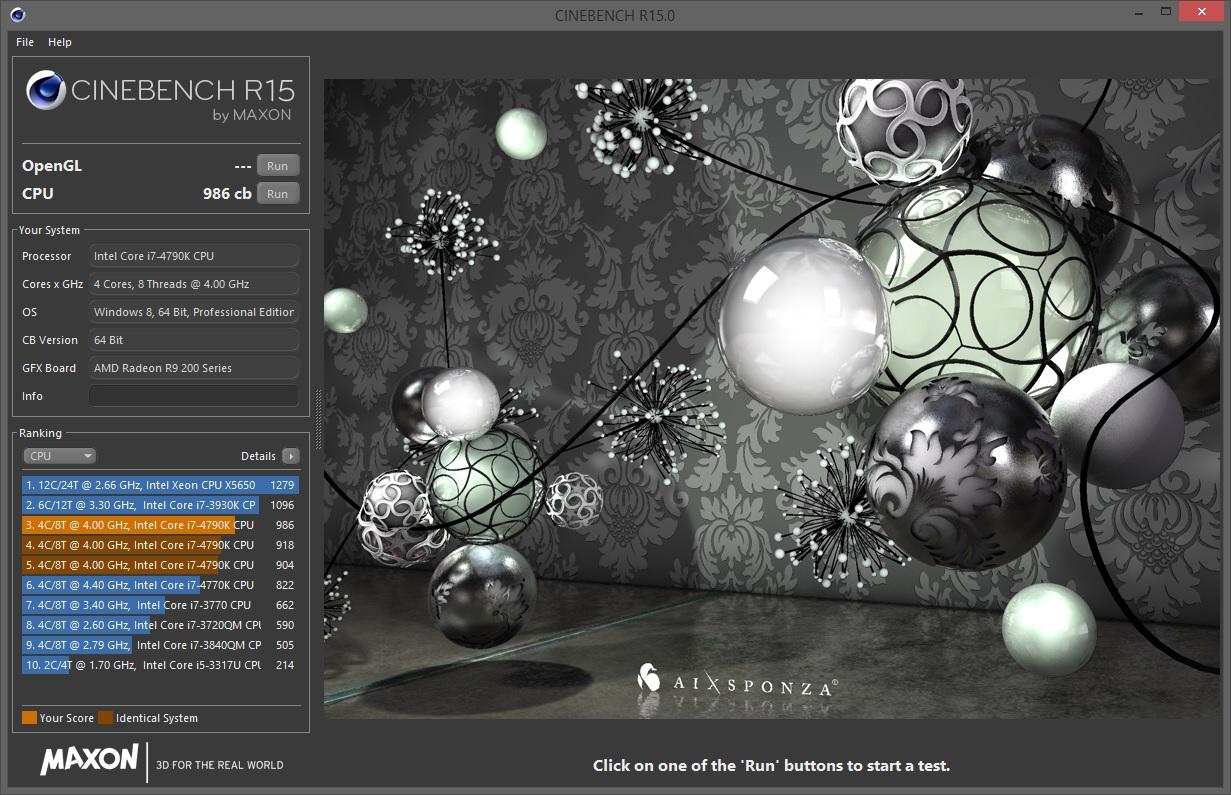Screen dimensions: 1231x795
Task: Click the orange Your Score legend swatch
Action: click(29, 718)
